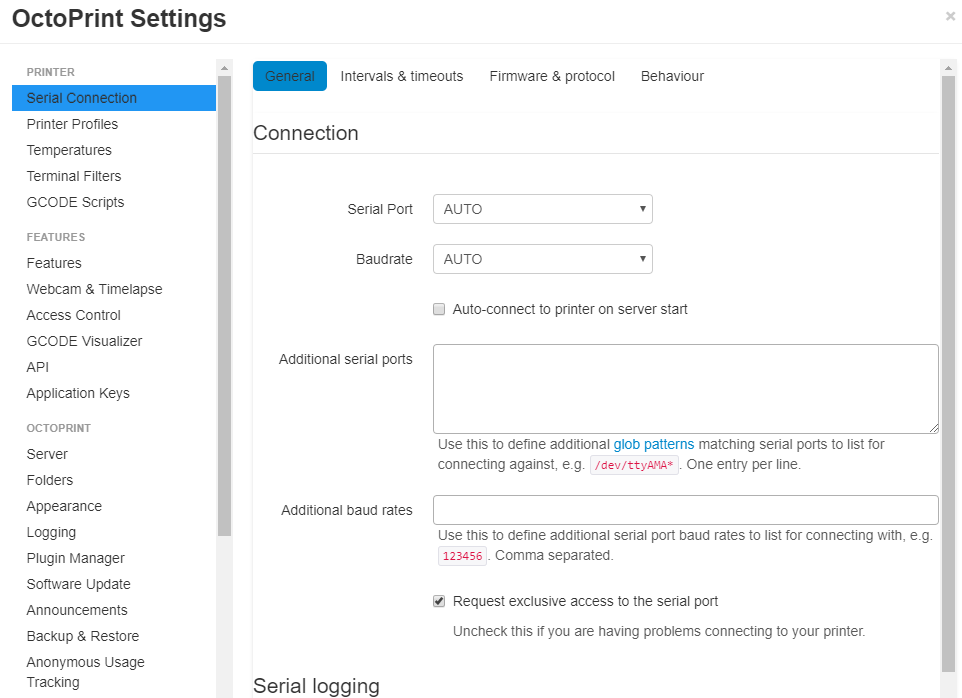
Task: Switch to the Firmware & protocol tab
Action: pos(552,76)
